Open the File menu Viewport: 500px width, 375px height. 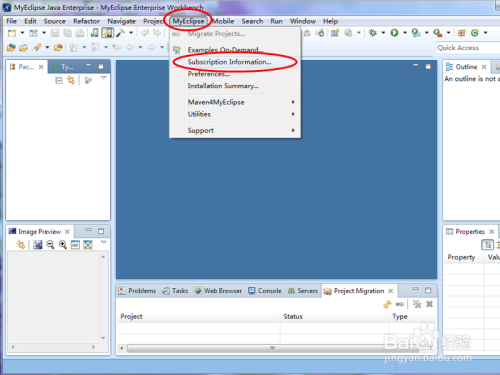pyautogui.click(x=11, y=21)
